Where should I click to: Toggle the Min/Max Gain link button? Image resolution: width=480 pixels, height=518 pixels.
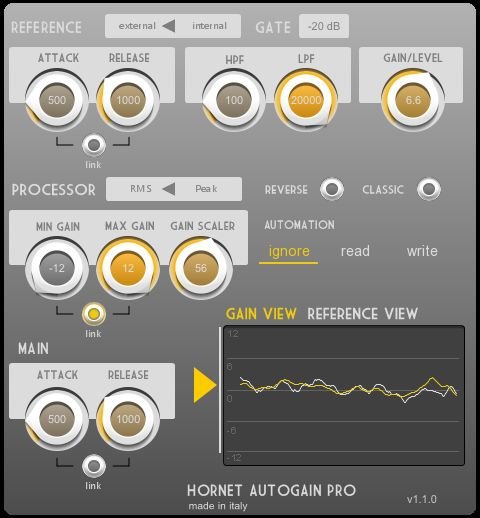(94, 314)
